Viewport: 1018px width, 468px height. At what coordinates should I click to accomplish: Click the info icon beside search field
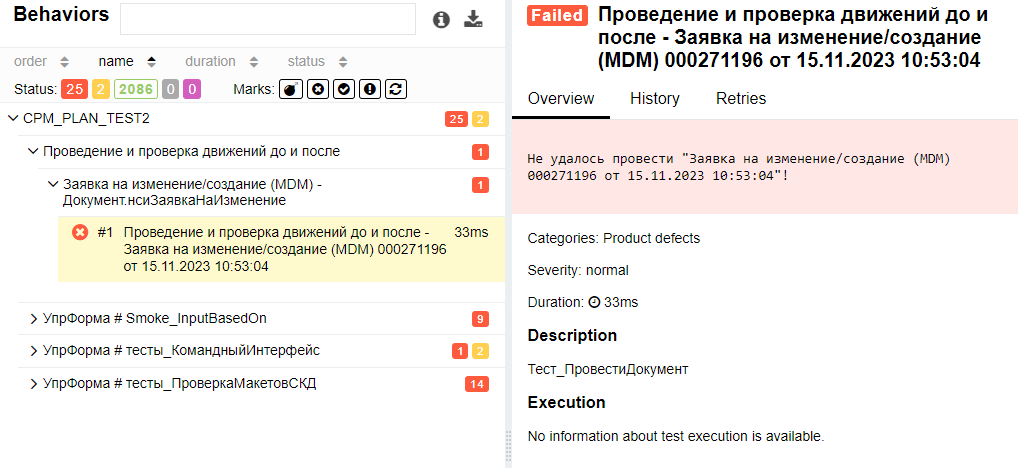(441, 19)
